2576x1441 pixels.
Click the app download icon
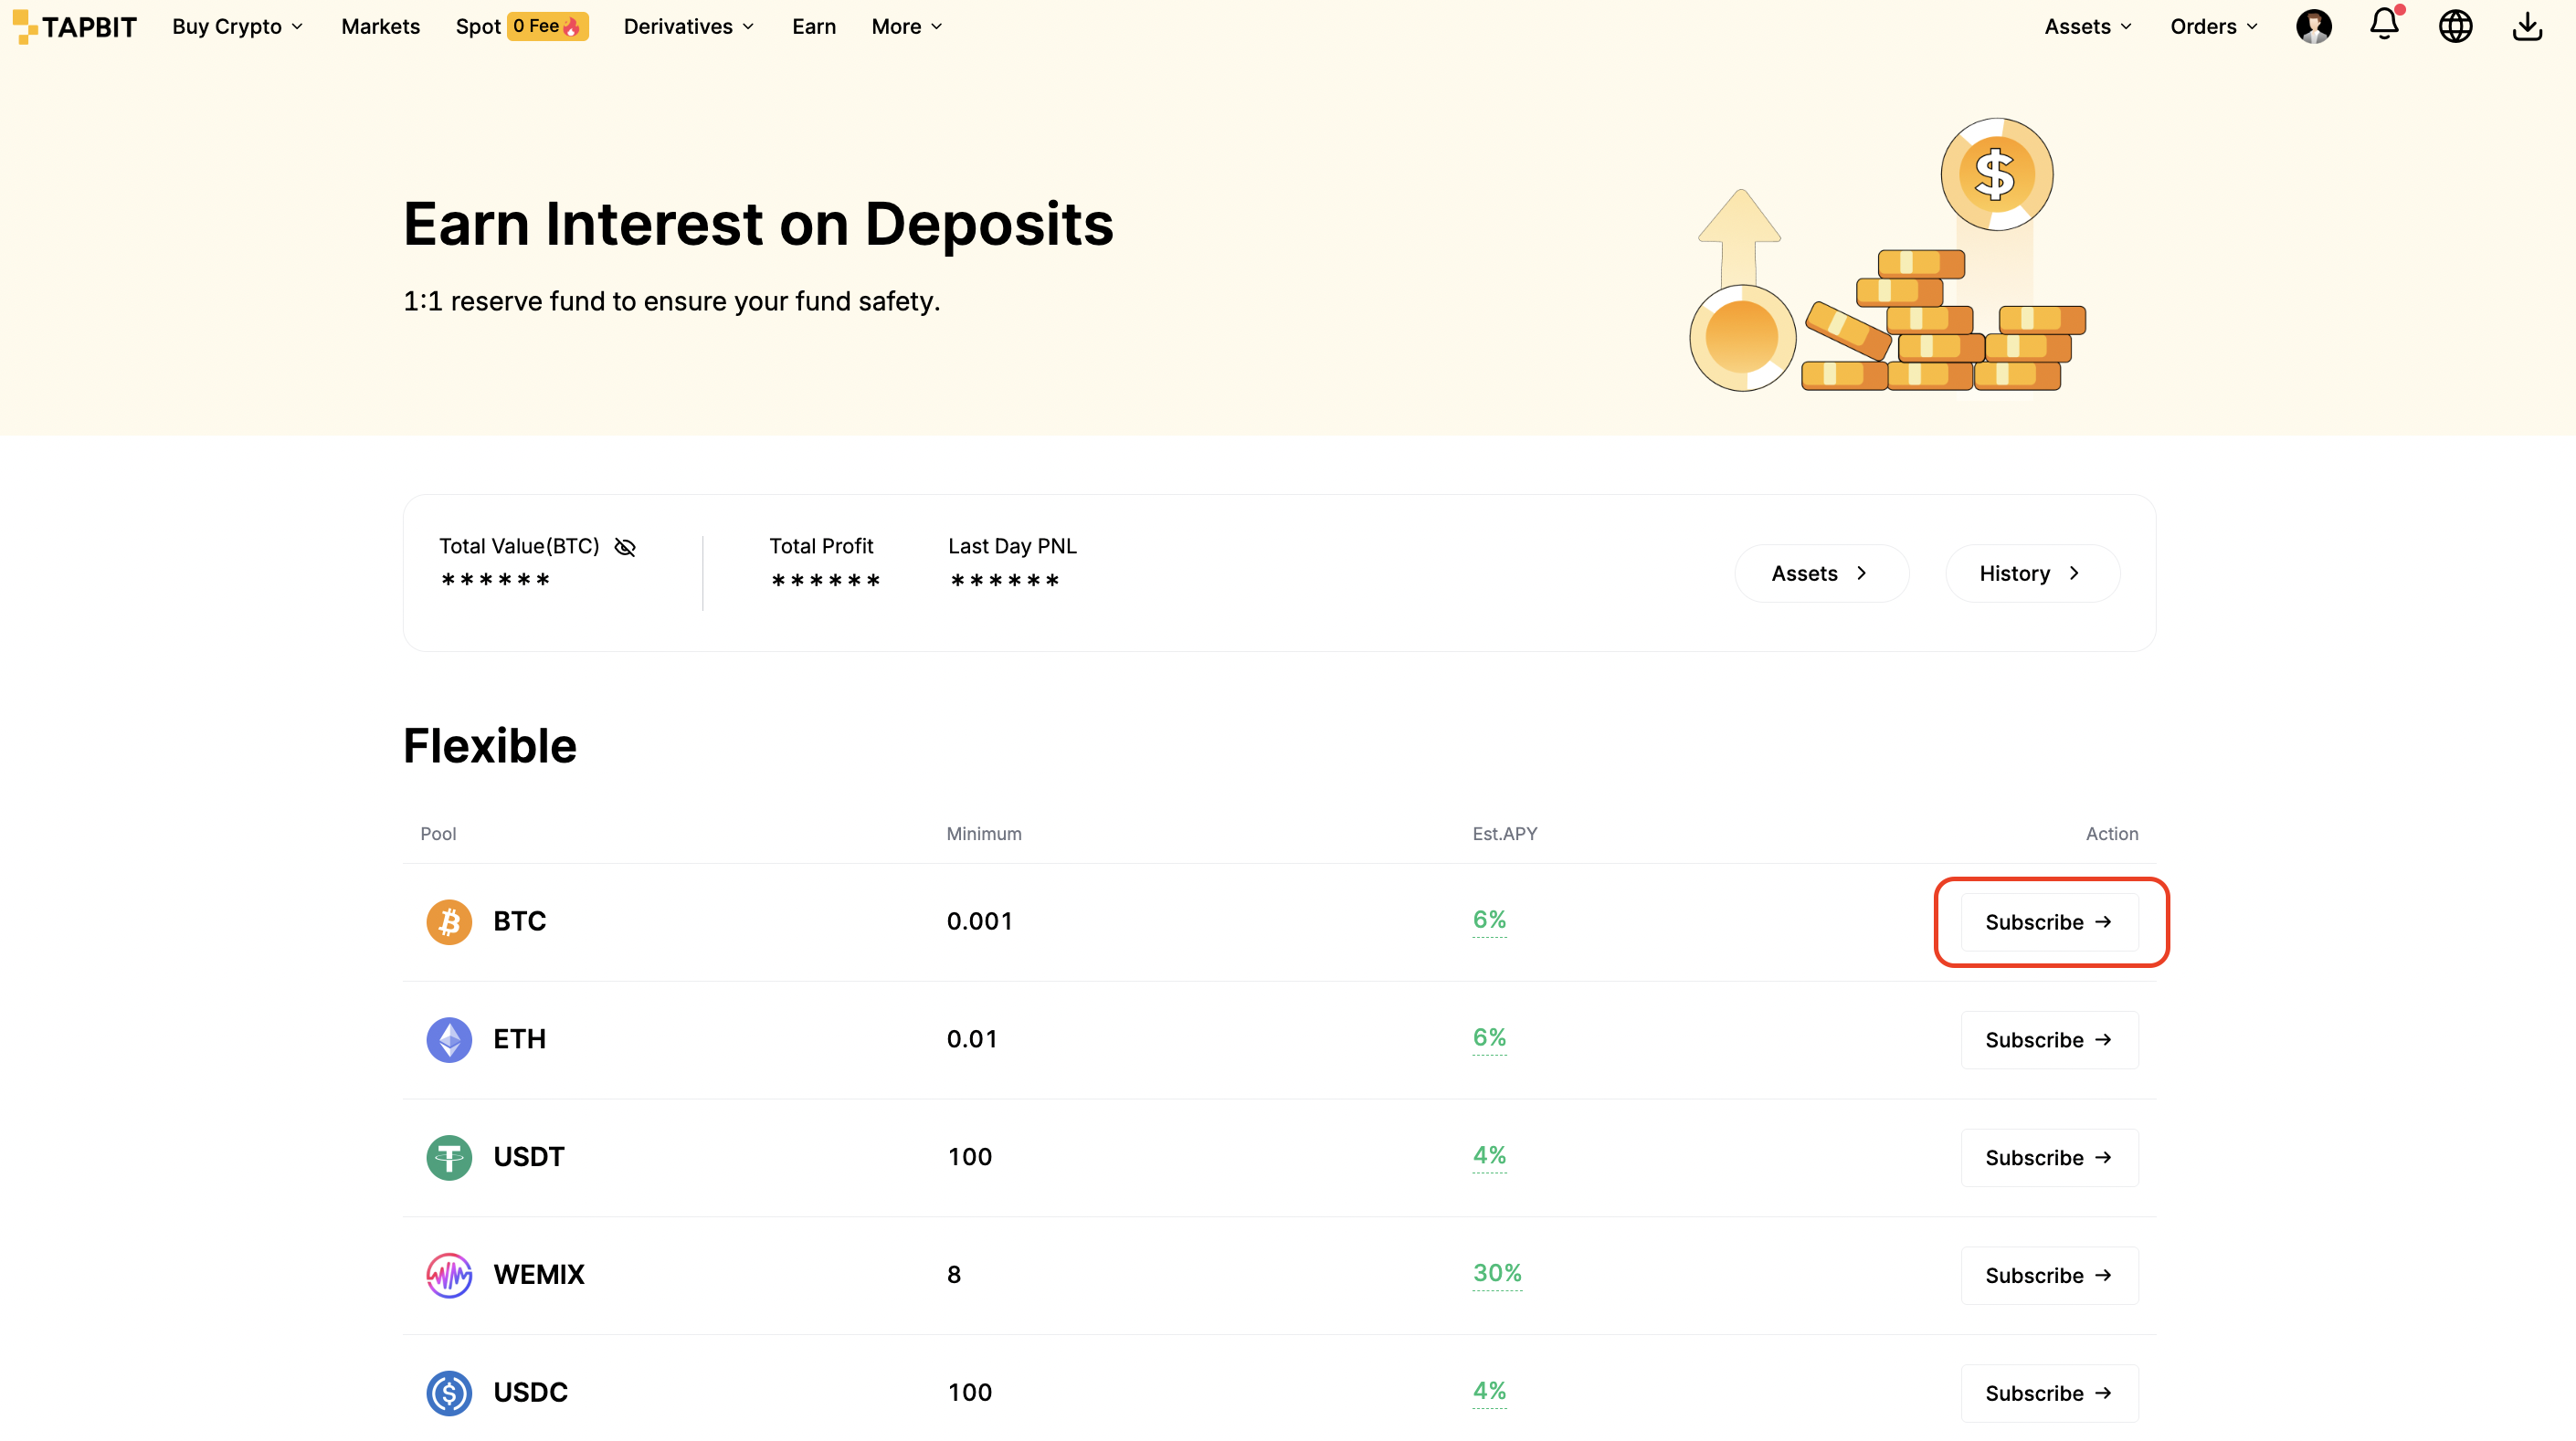(2527, 26)
